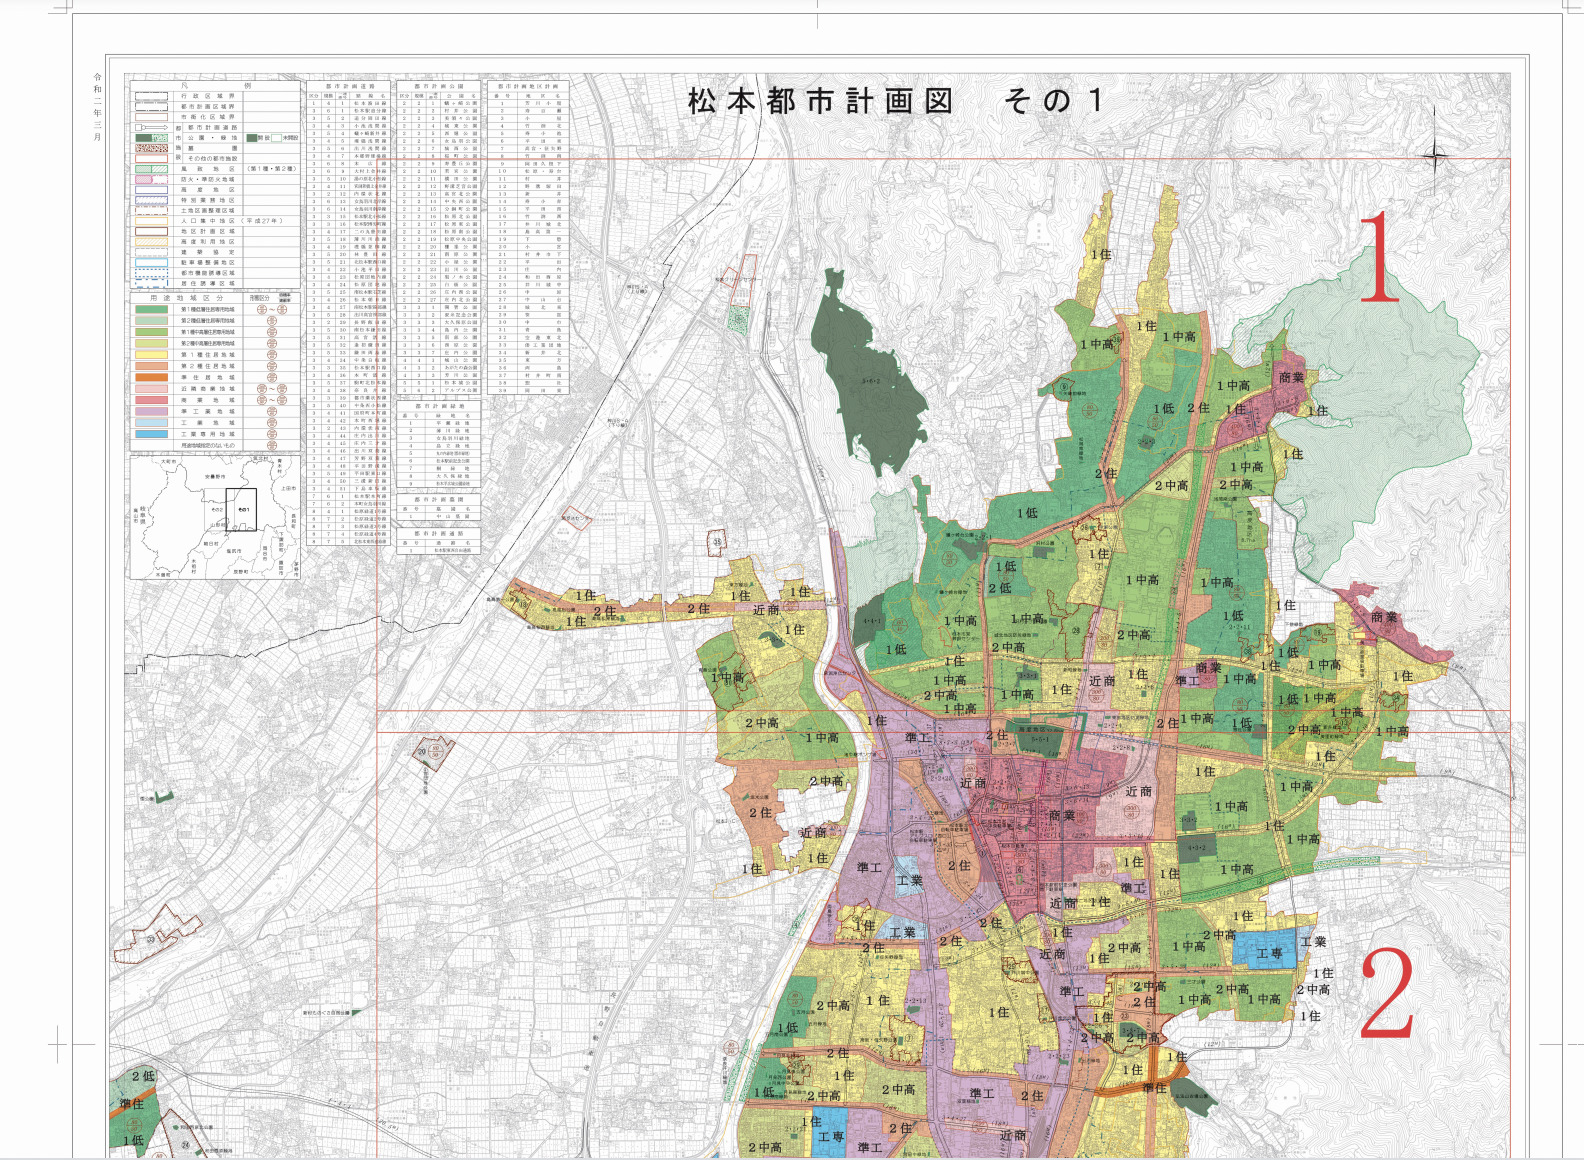Click the 第1種低層住居専用地域 green legend swatch
This screenshot has width=1584, height=1160.
(151, 310)
